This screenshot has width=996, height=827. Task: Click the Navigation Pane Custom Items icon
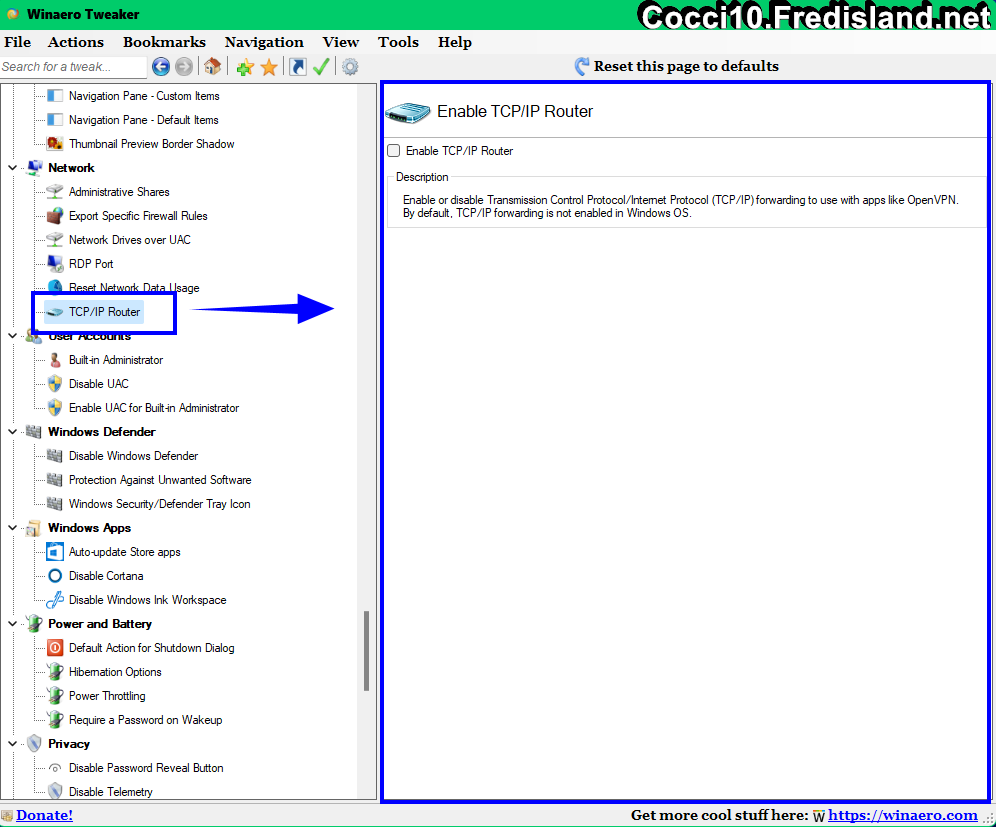coord(55,96)
